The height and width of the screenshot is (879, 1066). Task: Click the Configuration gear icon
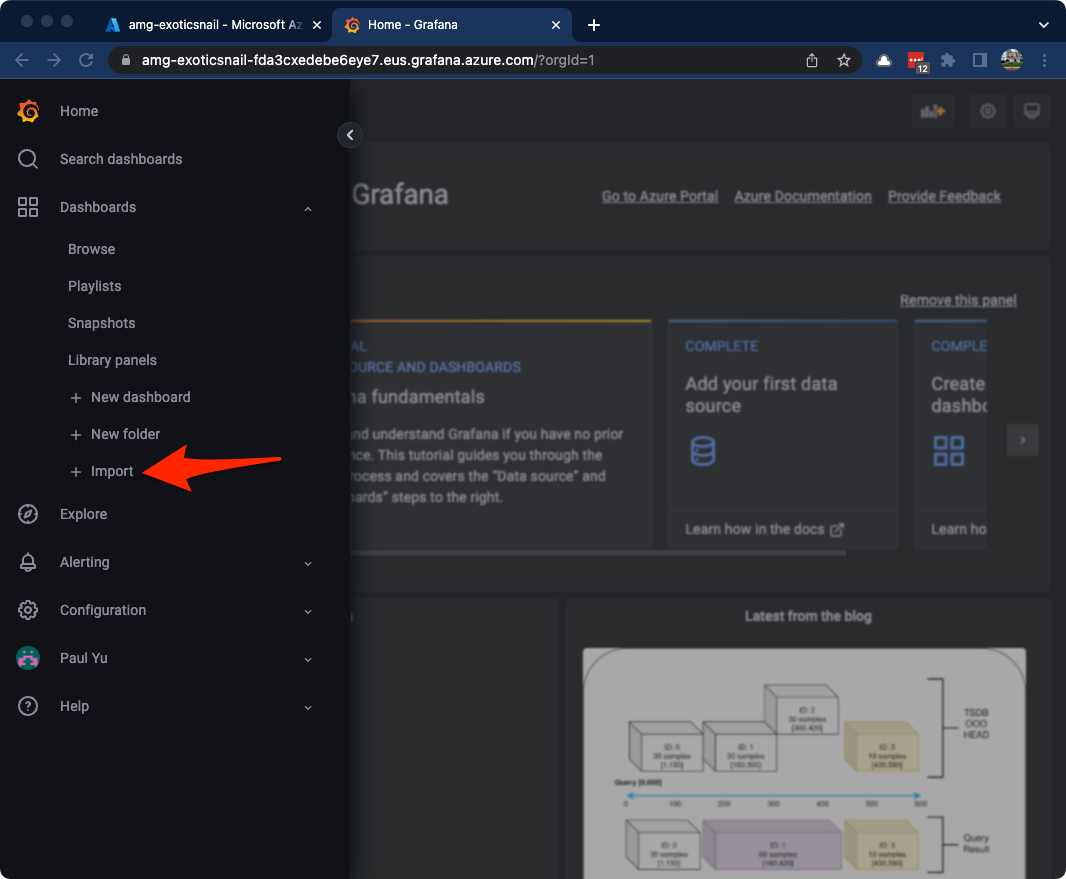point(28,610)
